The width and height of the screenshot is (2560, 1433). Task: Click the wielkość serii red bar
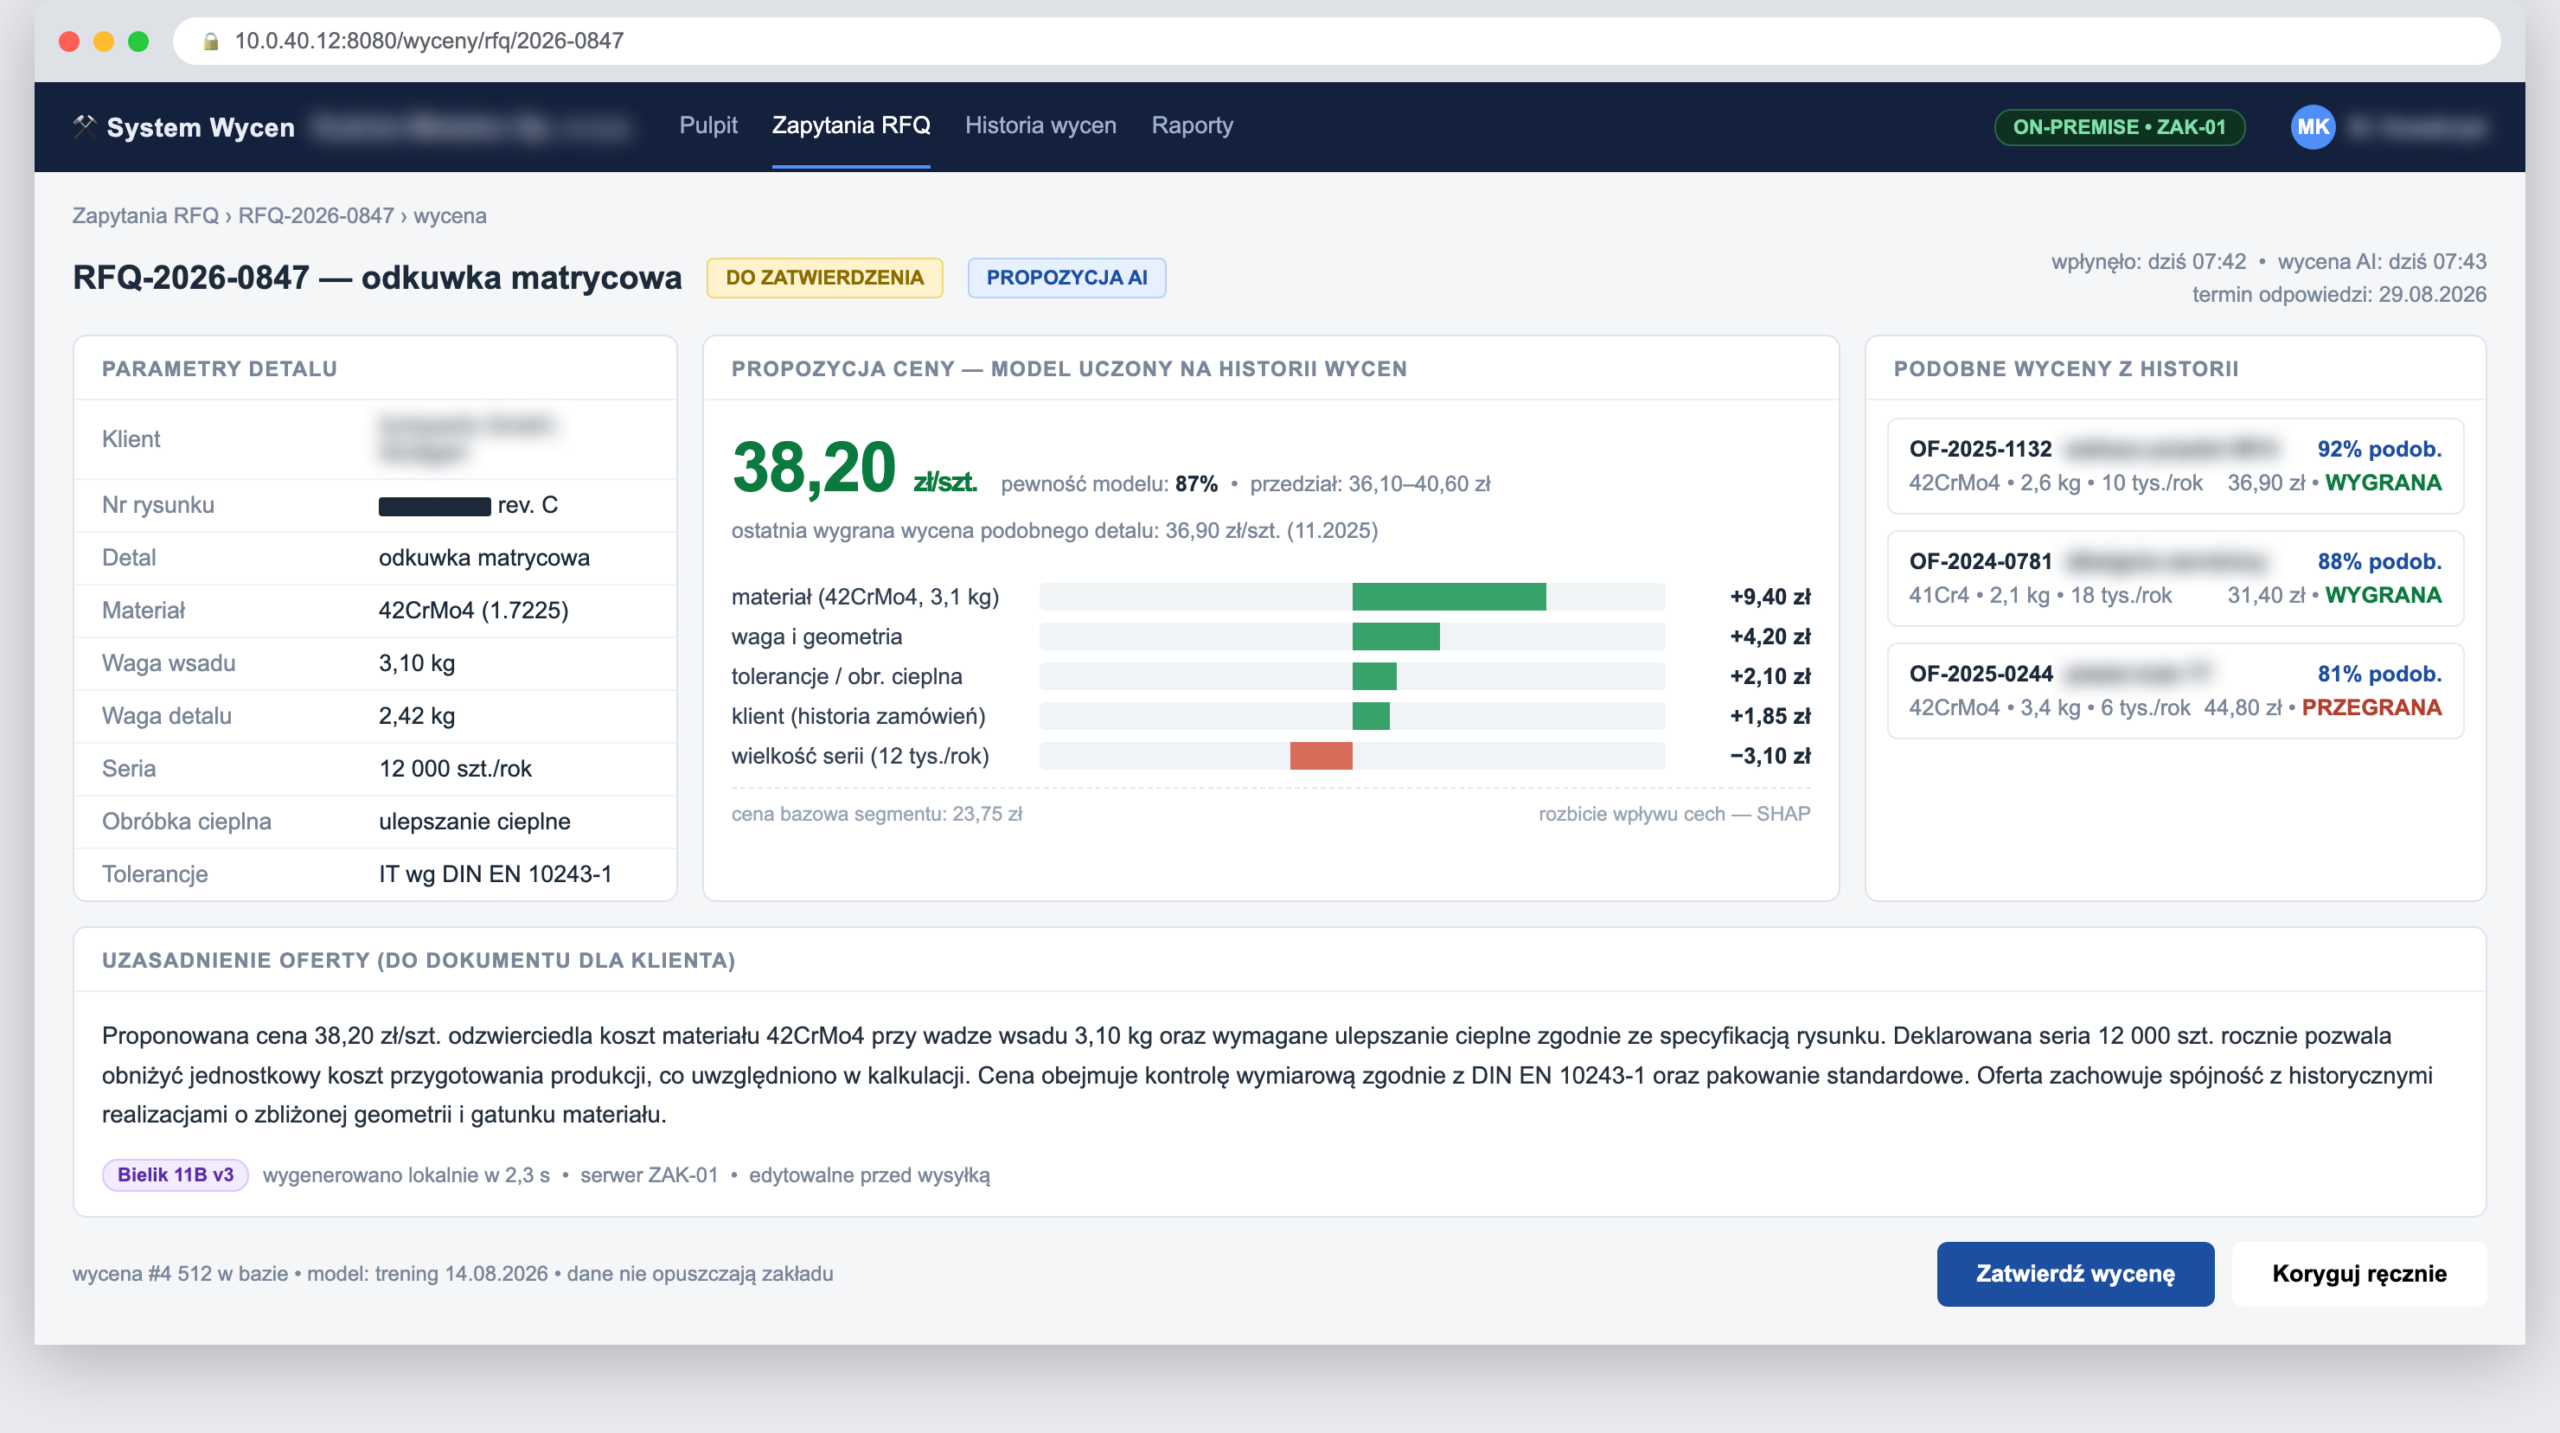1321,756
